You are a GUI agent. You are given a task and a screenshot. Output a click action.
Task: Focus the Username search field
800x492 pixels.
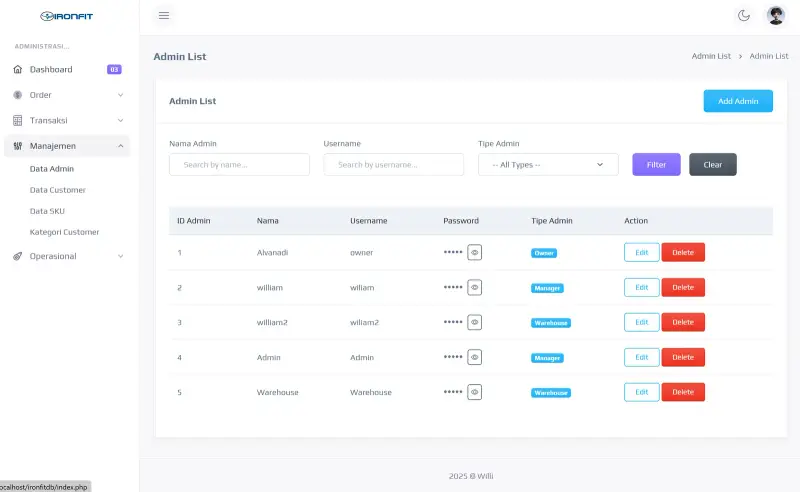pyautogui.click(x=393, y=165)
